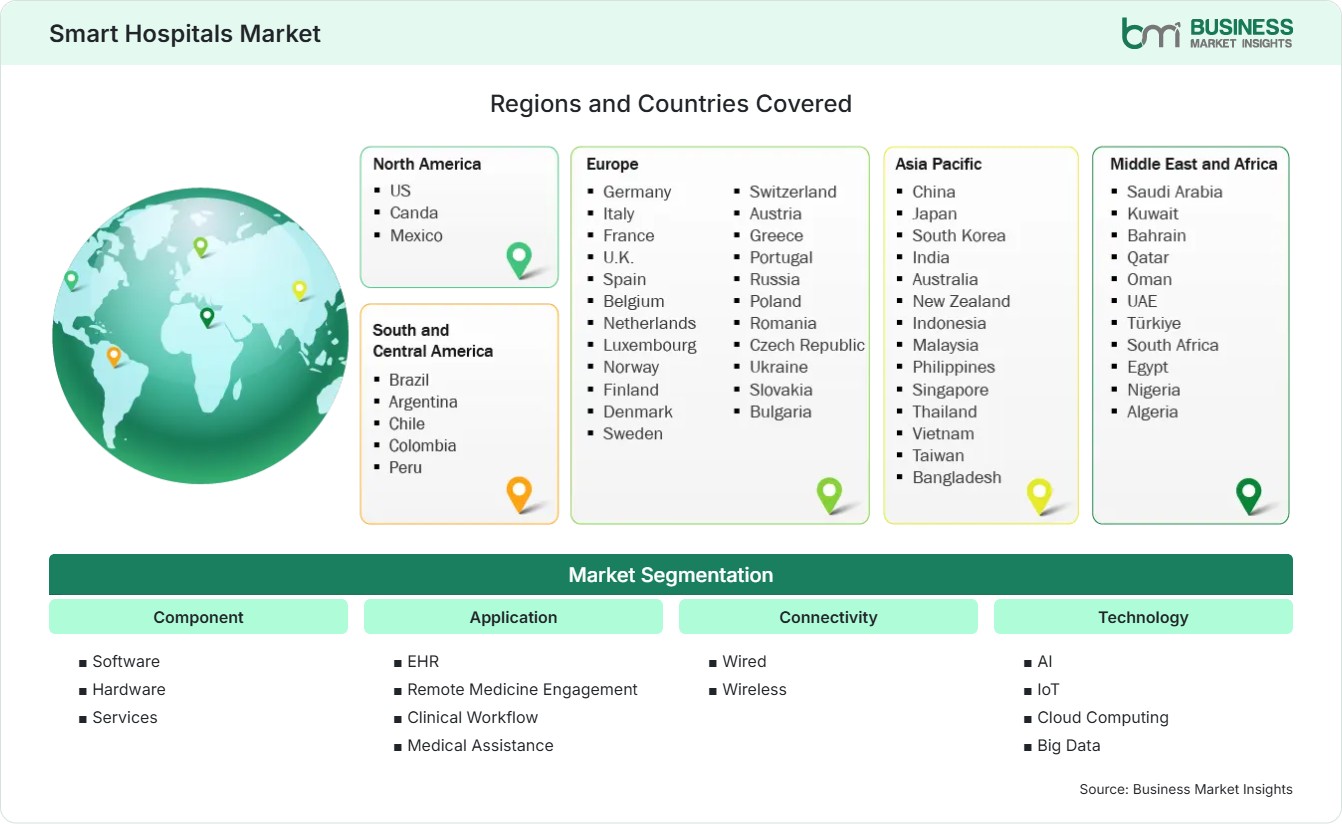Click Argentina in the country list
This screenshot has height=824, width=1342.
coord(423,401)
